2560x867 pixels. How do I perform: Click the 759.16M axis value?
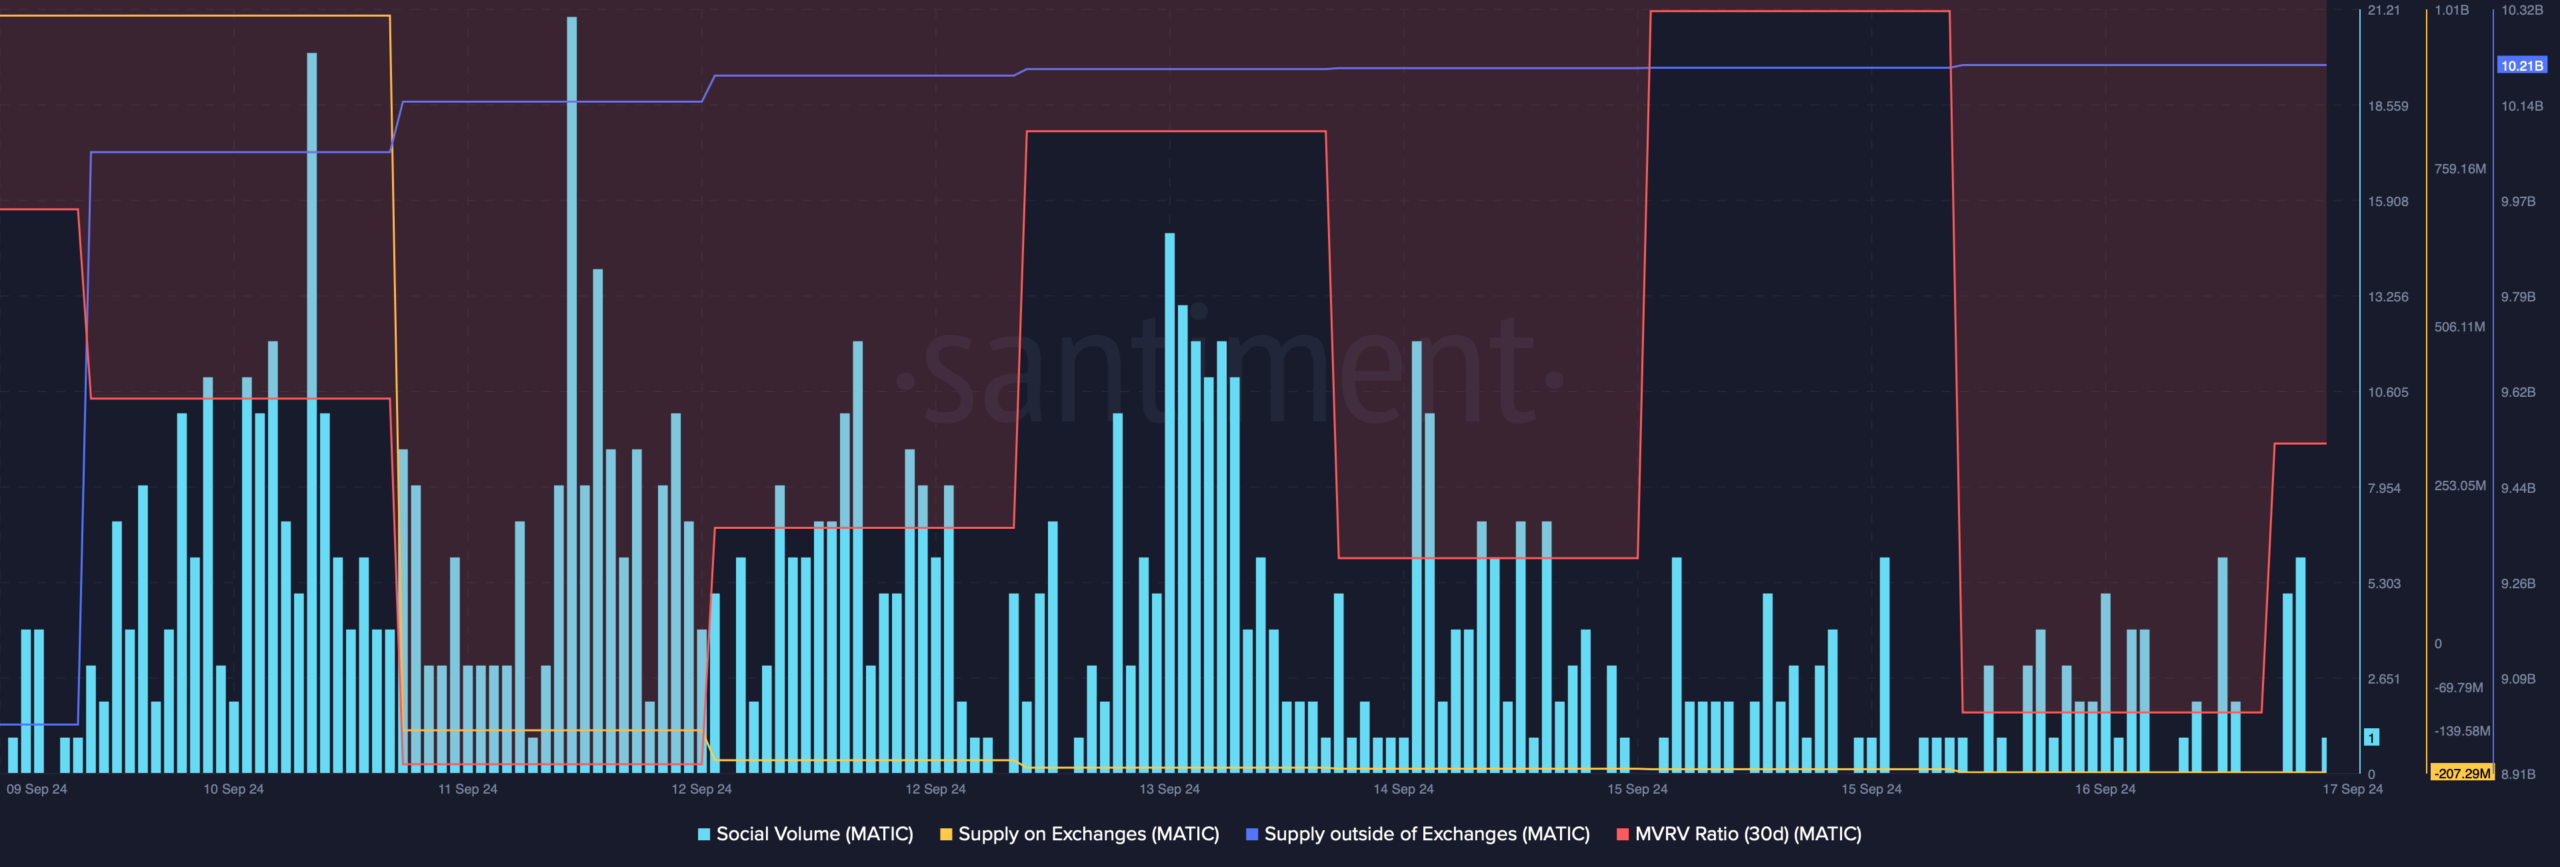2460,169
